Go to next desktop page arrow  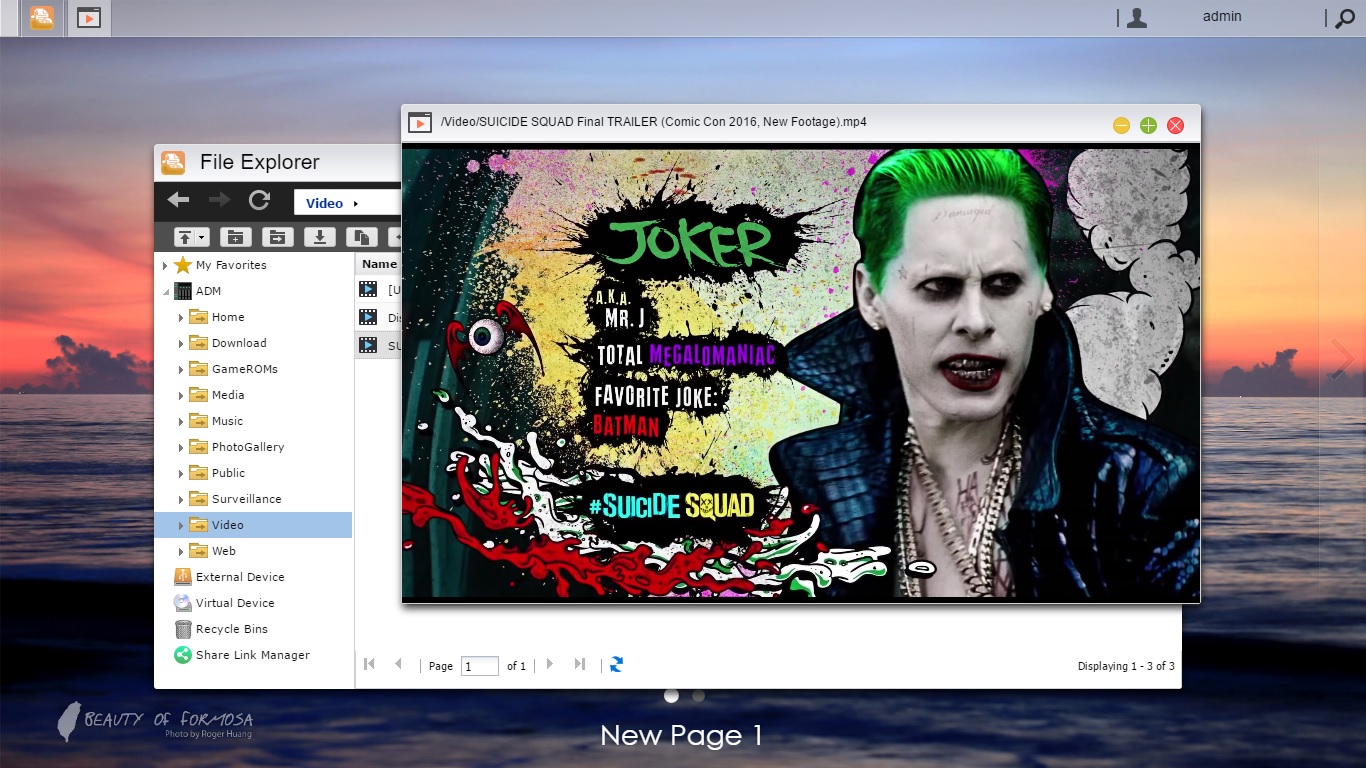click(1341, 359)
